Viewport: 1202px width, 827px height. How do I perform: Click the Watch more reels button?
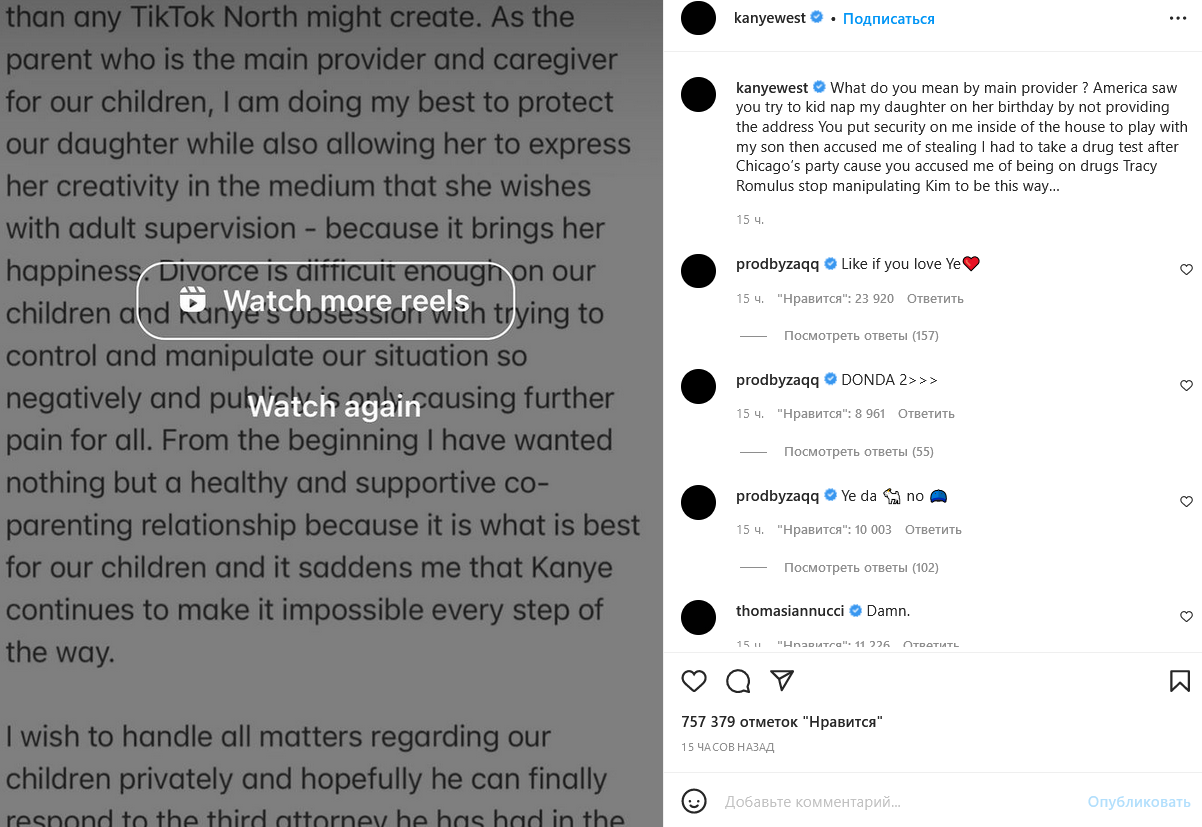pos(326,301)
